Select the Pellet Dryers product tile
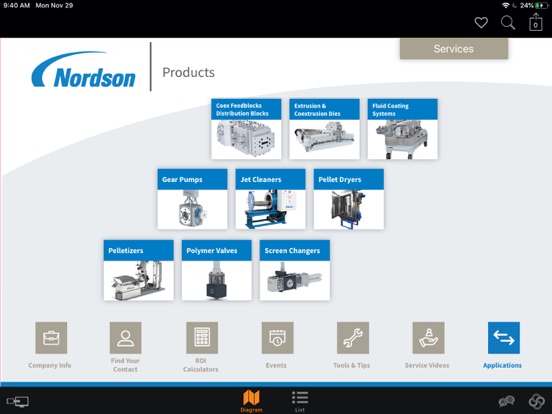Screen dimensions: 552x414 coord(349,199)
